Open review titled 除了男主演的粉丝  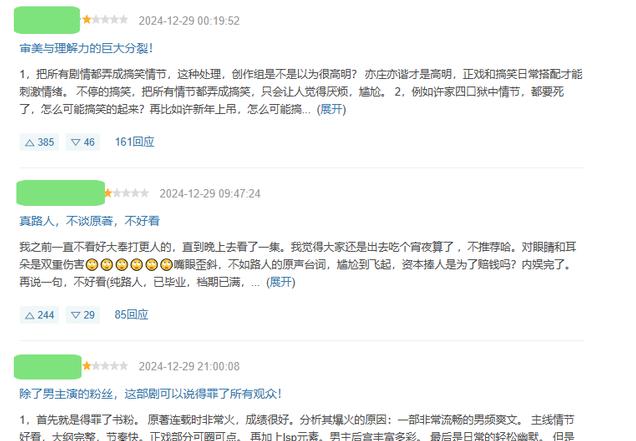coord(150,394)
